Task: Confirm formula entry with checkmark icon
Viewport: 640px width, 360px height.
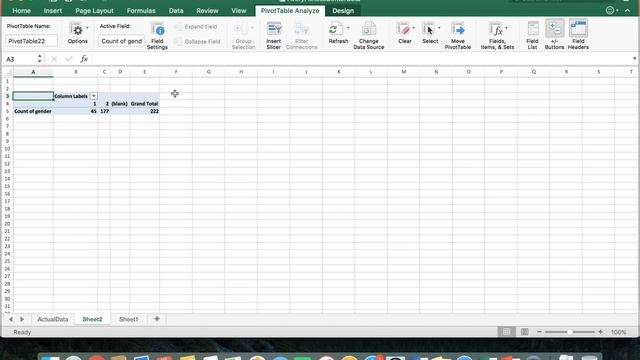Action: click(x=69, y=59)
